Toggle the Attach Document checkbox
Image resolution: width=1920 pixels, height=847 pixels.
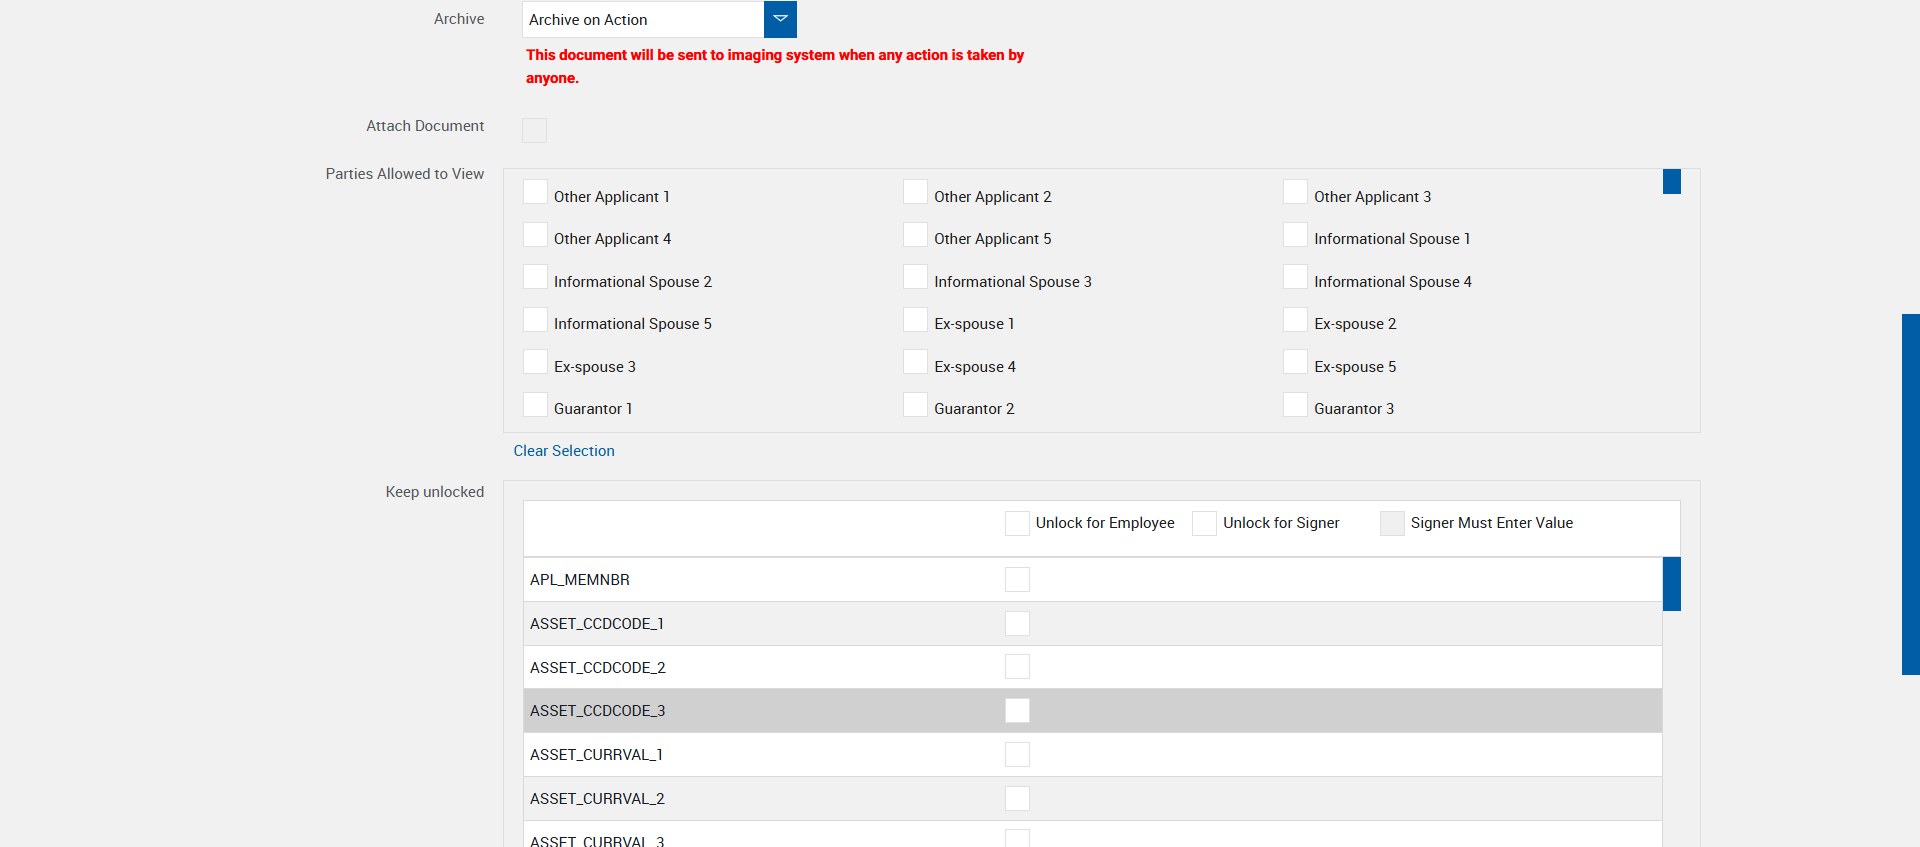click(535, 130)
